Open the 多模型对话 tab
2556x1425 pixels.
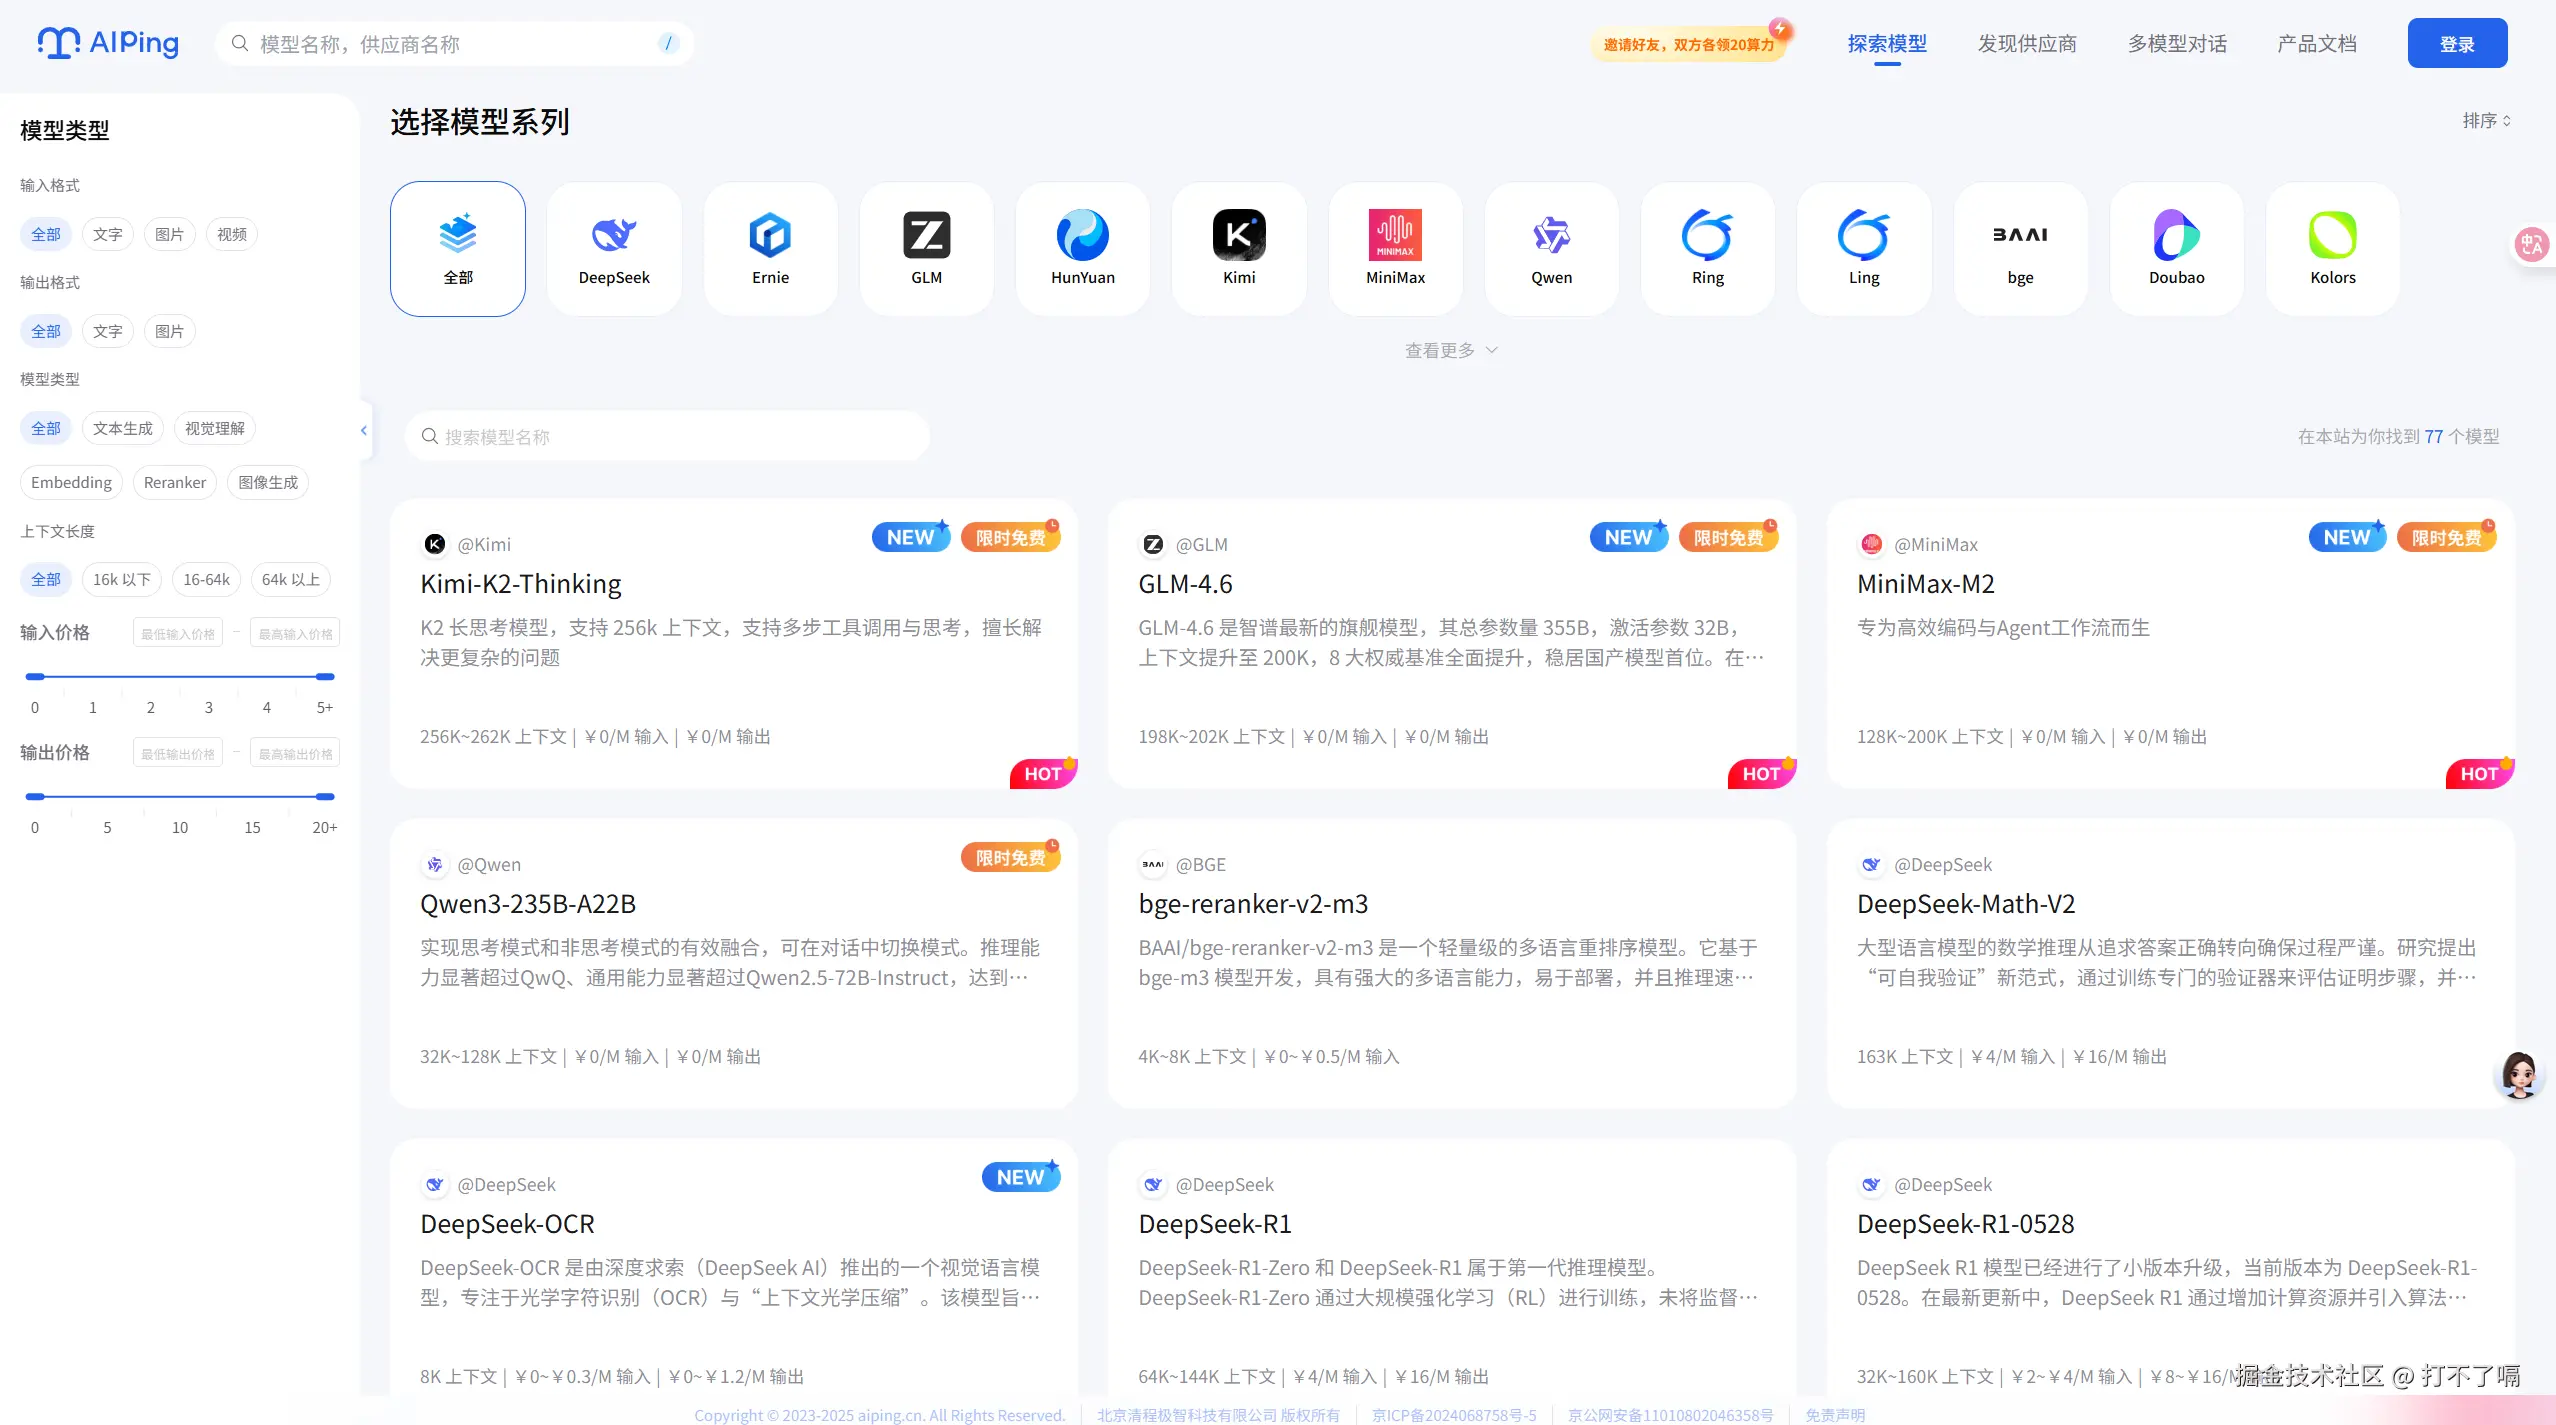(x=2177, y=44)
